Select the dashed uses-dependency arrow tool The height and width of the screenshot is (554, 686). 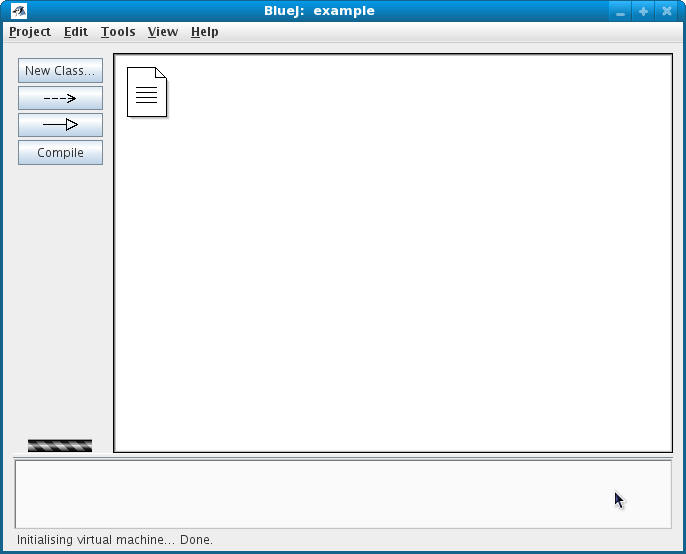[60, 98]
